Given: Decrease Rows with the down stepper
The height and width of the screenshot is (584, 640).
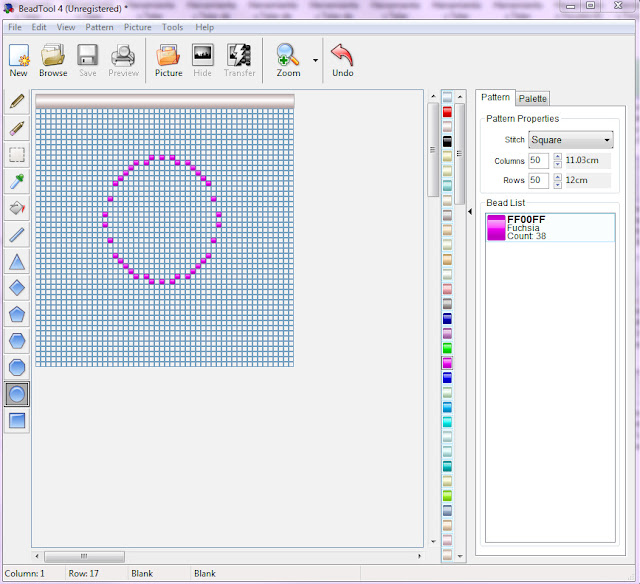Looking at the screenshot, I should [x=558, y=184].
